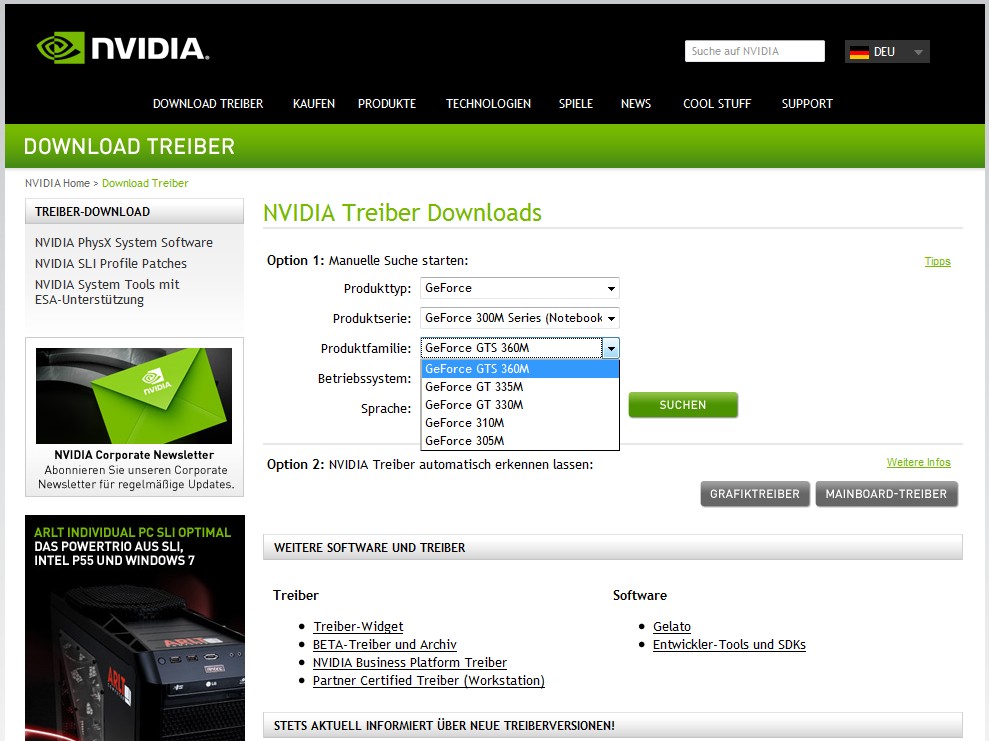Screen dimensions: 989x741
Task: Open Partner Certified Treiber (Workstation) link
Action: tap(429, 680)
